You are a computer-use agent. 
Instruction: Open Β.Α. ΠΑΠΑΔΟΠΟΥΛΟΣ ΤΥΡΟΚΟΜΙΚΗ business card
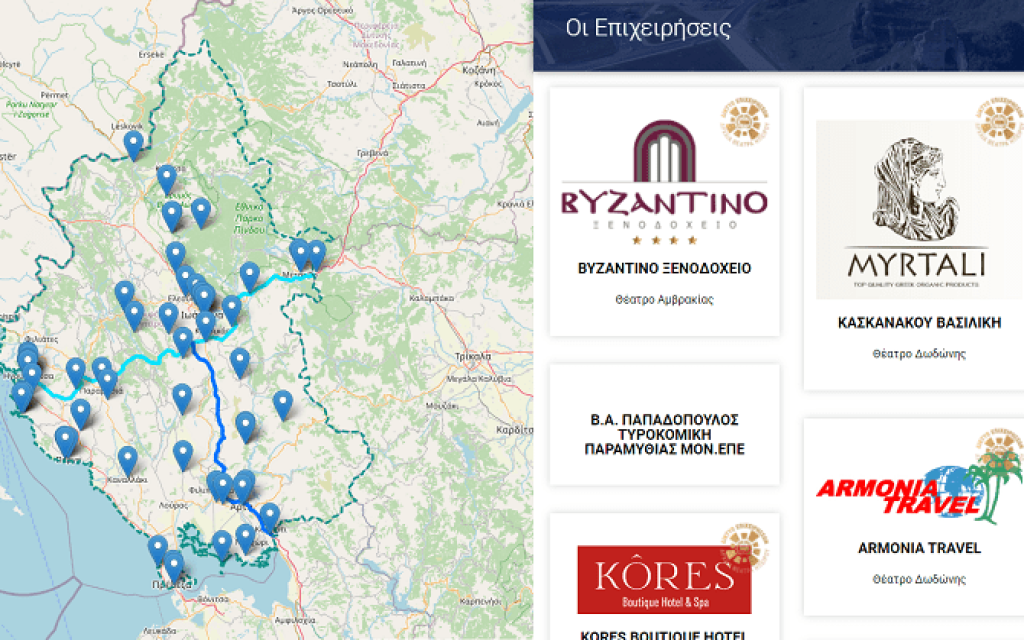[664, 434]
